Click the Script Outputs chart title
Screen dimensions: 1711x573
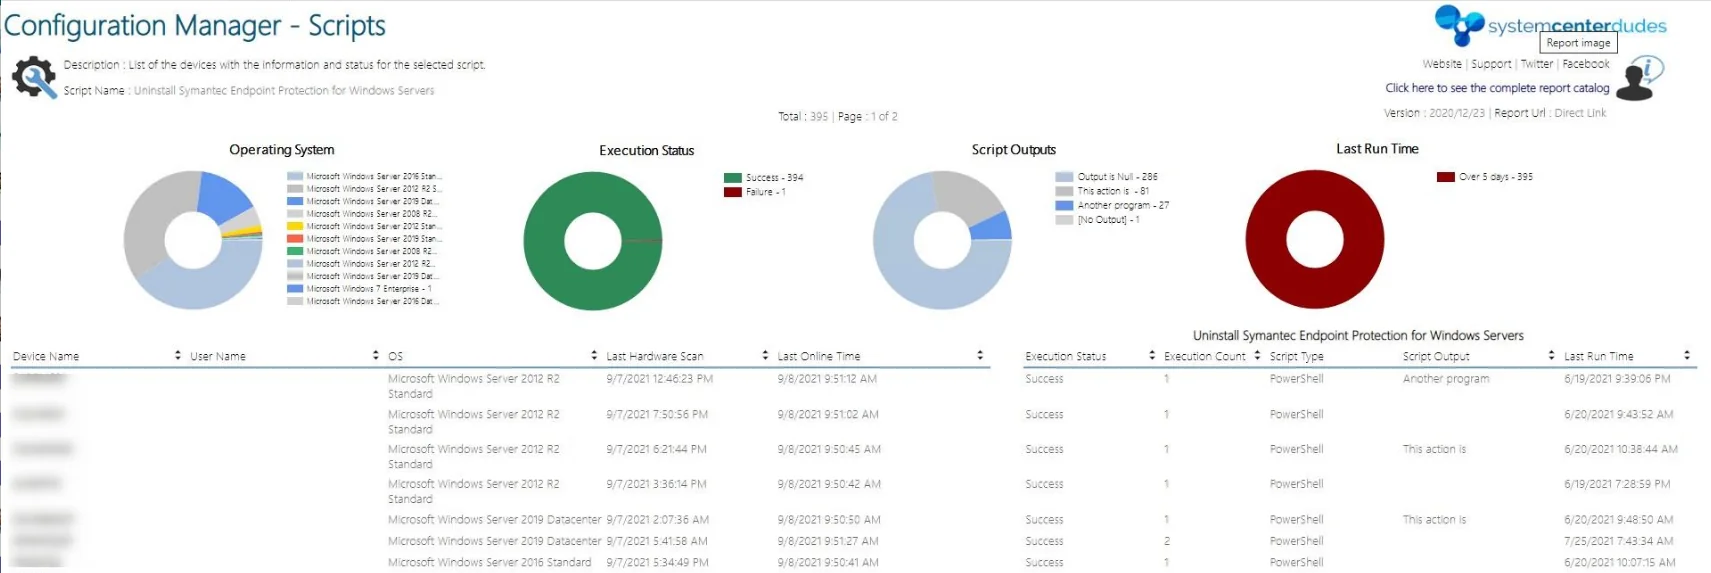pos(1014,149)
